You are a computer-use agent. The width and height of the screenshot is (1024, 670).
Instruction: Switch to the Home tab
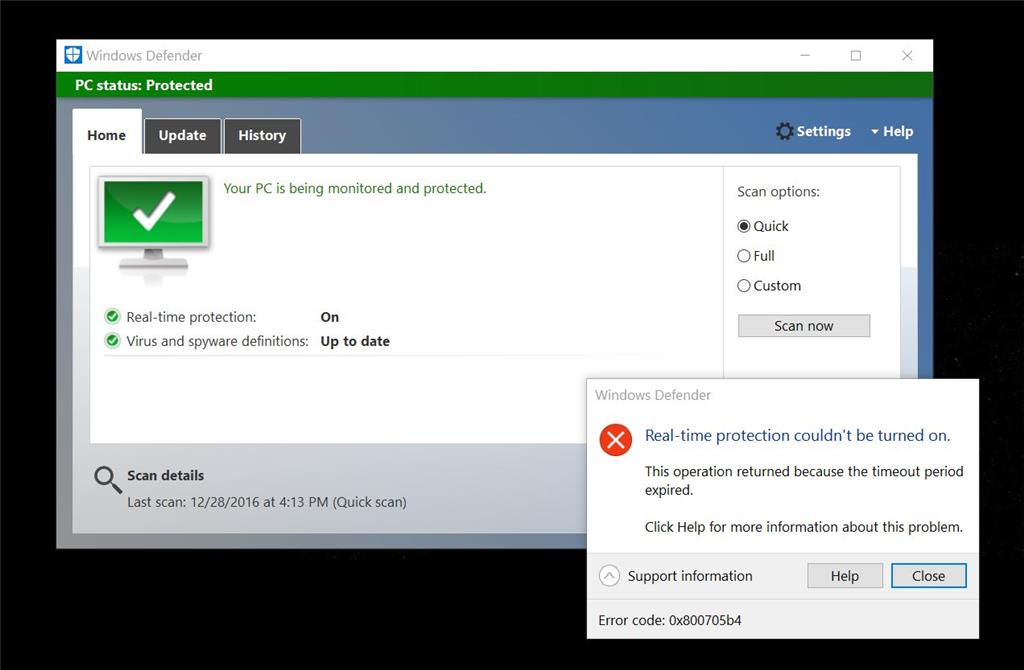106,135
